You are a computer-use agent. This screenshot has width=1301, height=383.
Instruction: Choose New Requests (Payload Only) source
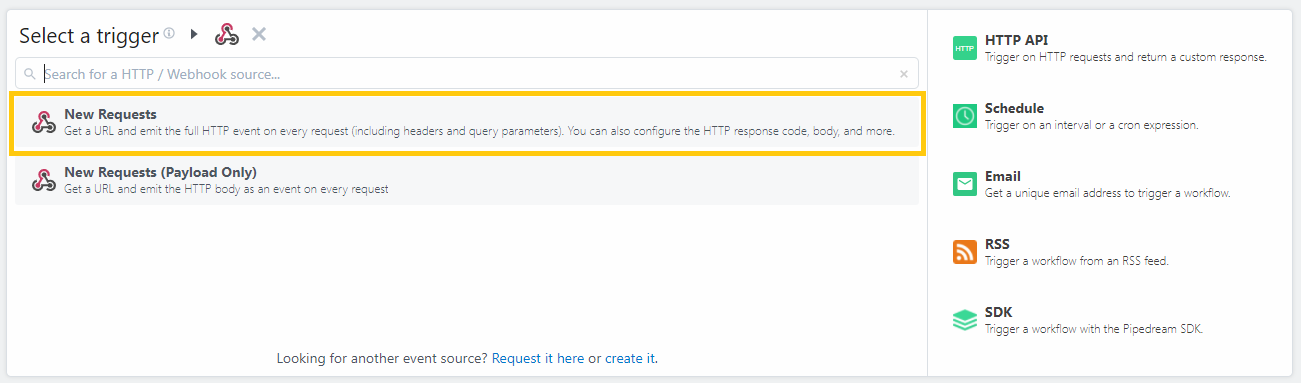point(467,181)
